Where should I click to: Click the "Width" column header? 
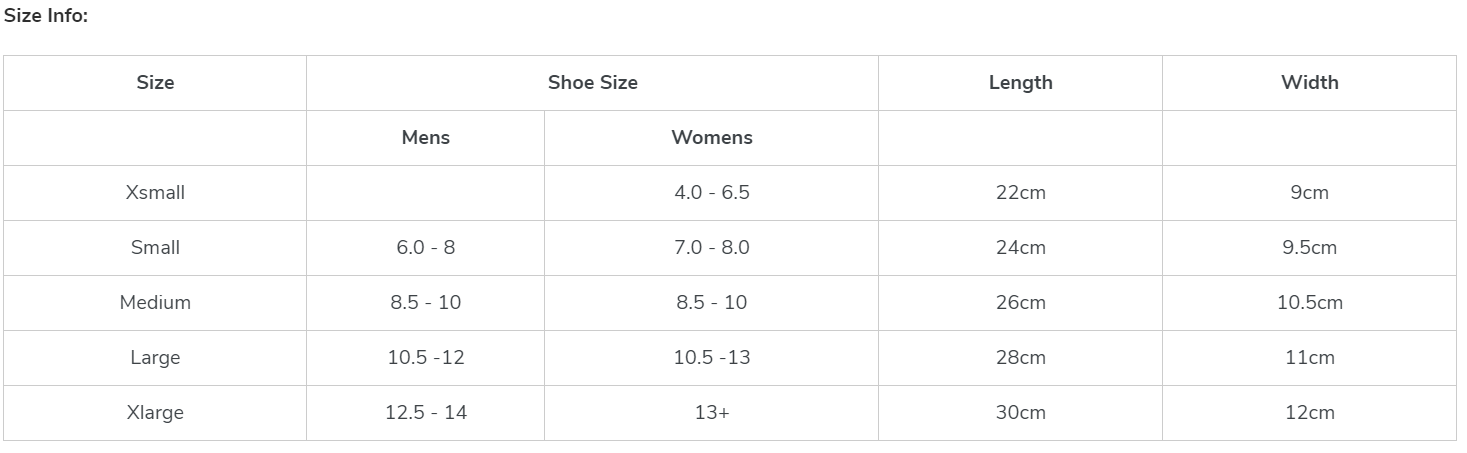click(1309, 83)
